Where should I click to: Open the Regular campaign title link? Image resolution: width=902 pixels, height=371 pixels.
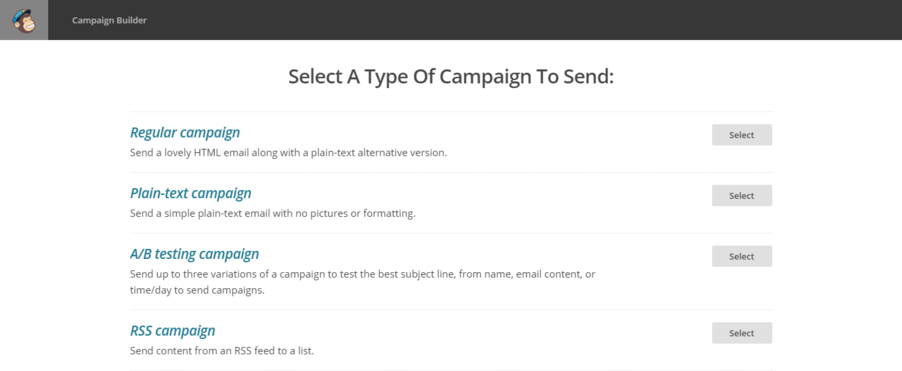coord(185,133)
